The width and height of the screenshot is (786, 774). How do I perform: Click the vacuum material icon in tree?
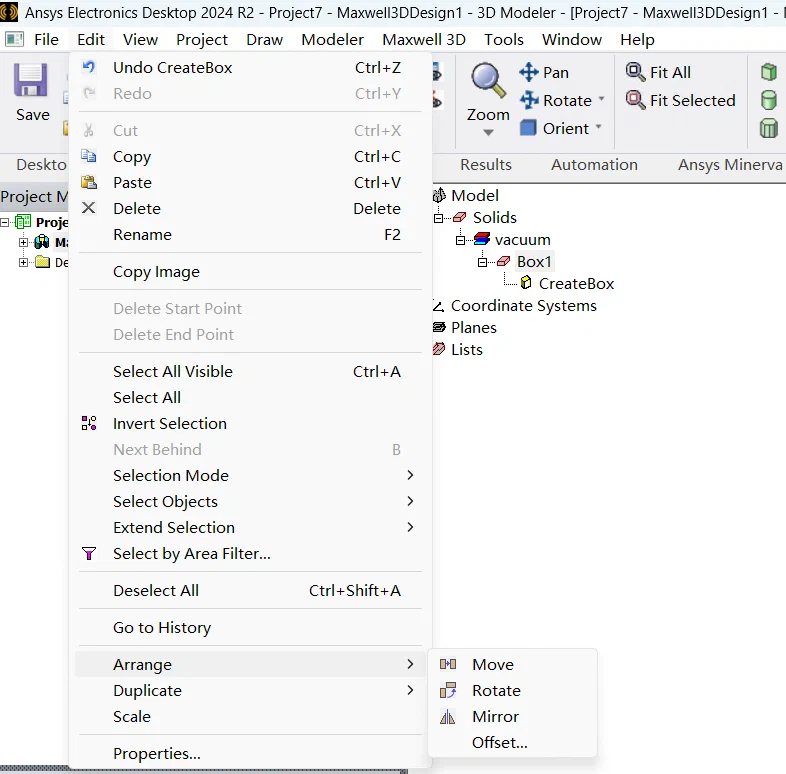pos(482,239)
